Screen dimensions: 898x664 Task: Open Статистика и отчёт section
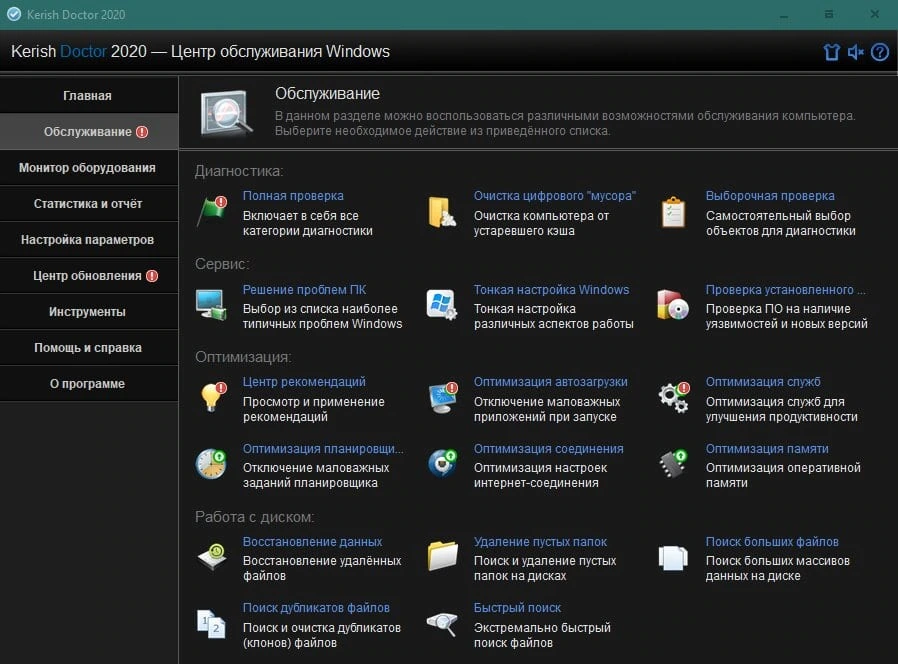click(89, 204)
